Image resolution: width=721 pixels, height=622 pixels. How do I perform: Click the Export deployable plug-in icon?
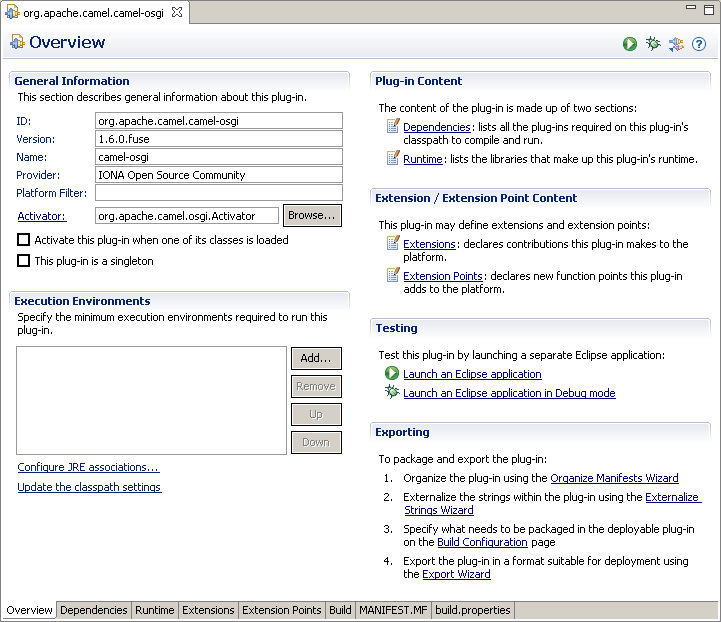(x=676, y=44)
